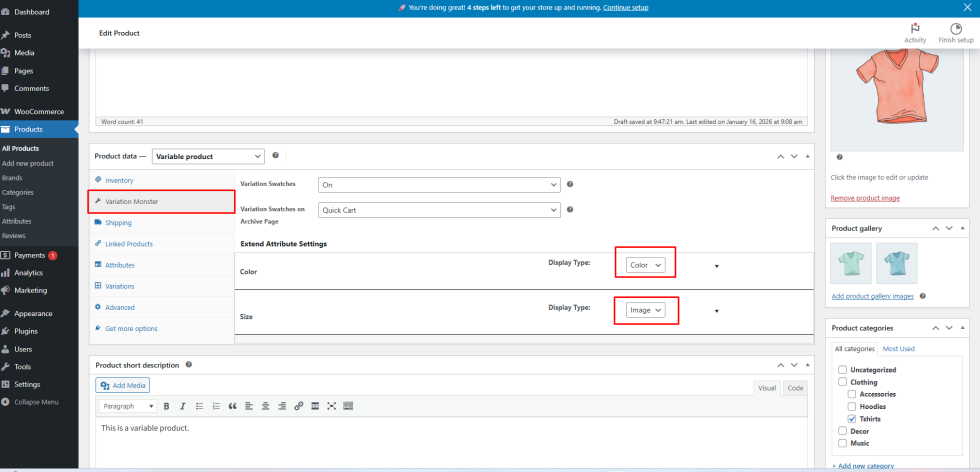Uncheck the Tshirts category checkbox
The image size is (980, 472).
pos(852,418)
